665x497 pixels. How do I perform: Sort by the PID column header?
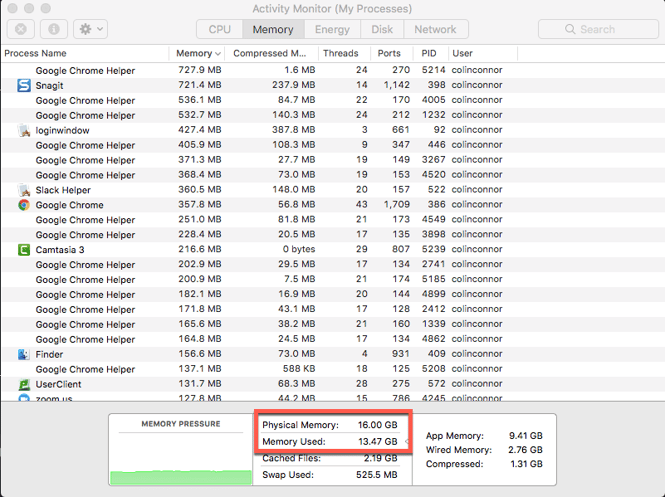pyautogui.click(x=430, y=53)
